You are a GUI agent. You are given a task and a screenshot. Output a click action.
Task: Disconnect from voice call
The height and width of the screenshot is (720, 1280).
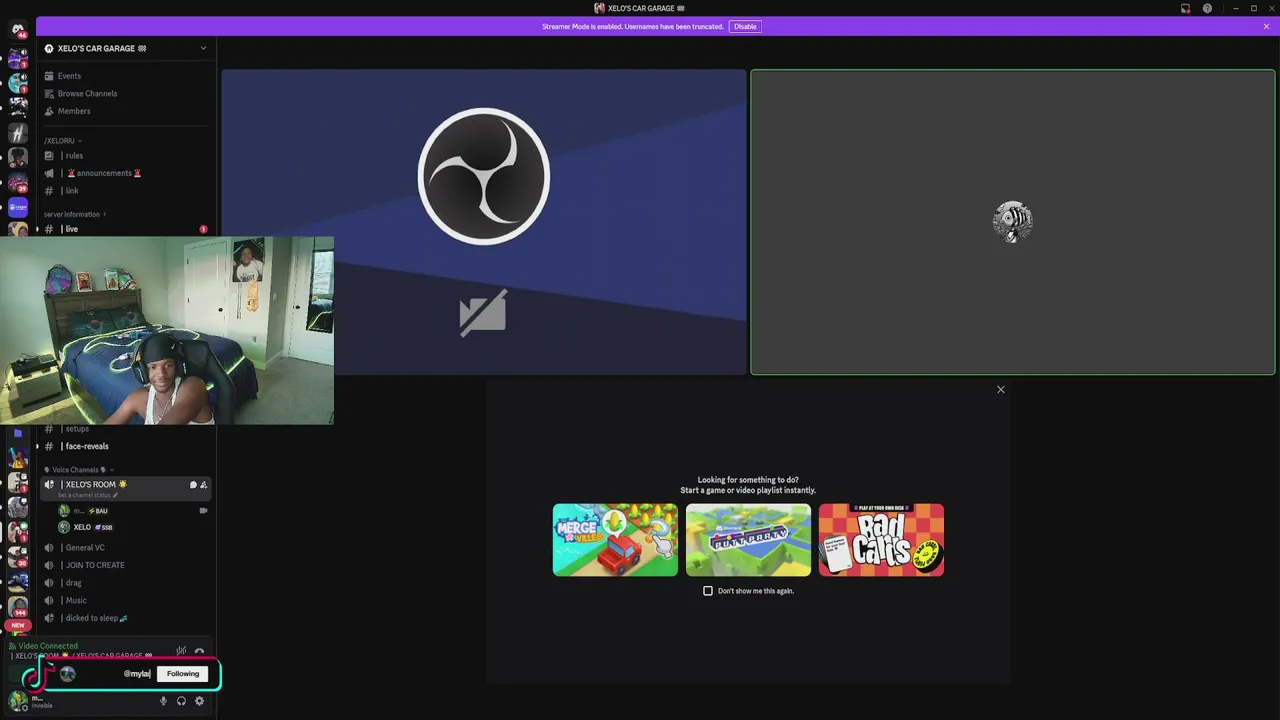coord(199,651)
